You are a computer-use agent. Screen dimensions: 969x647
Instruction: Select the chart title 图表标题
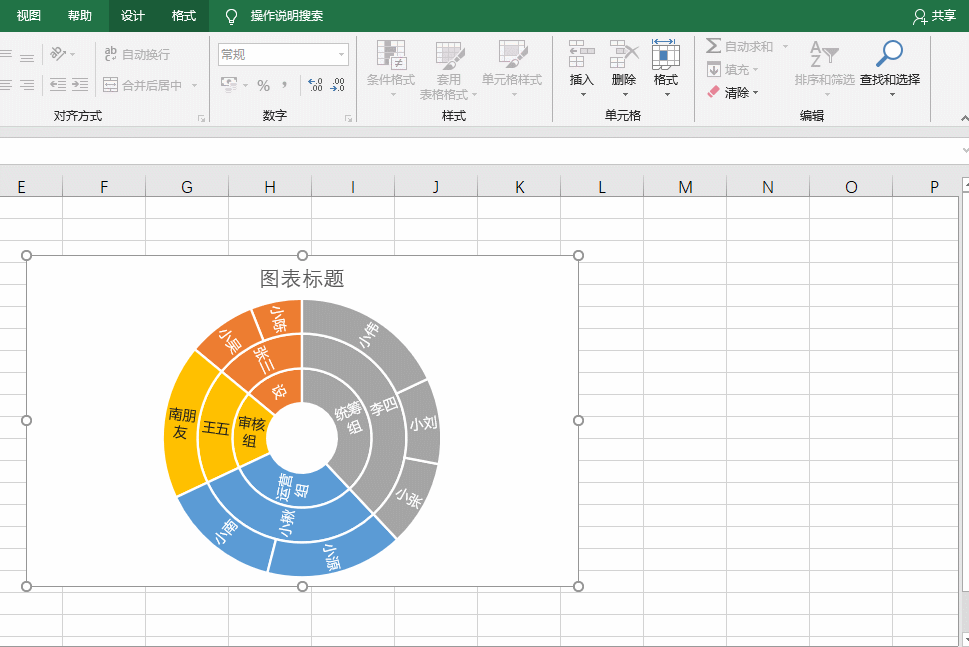(302, 279)
